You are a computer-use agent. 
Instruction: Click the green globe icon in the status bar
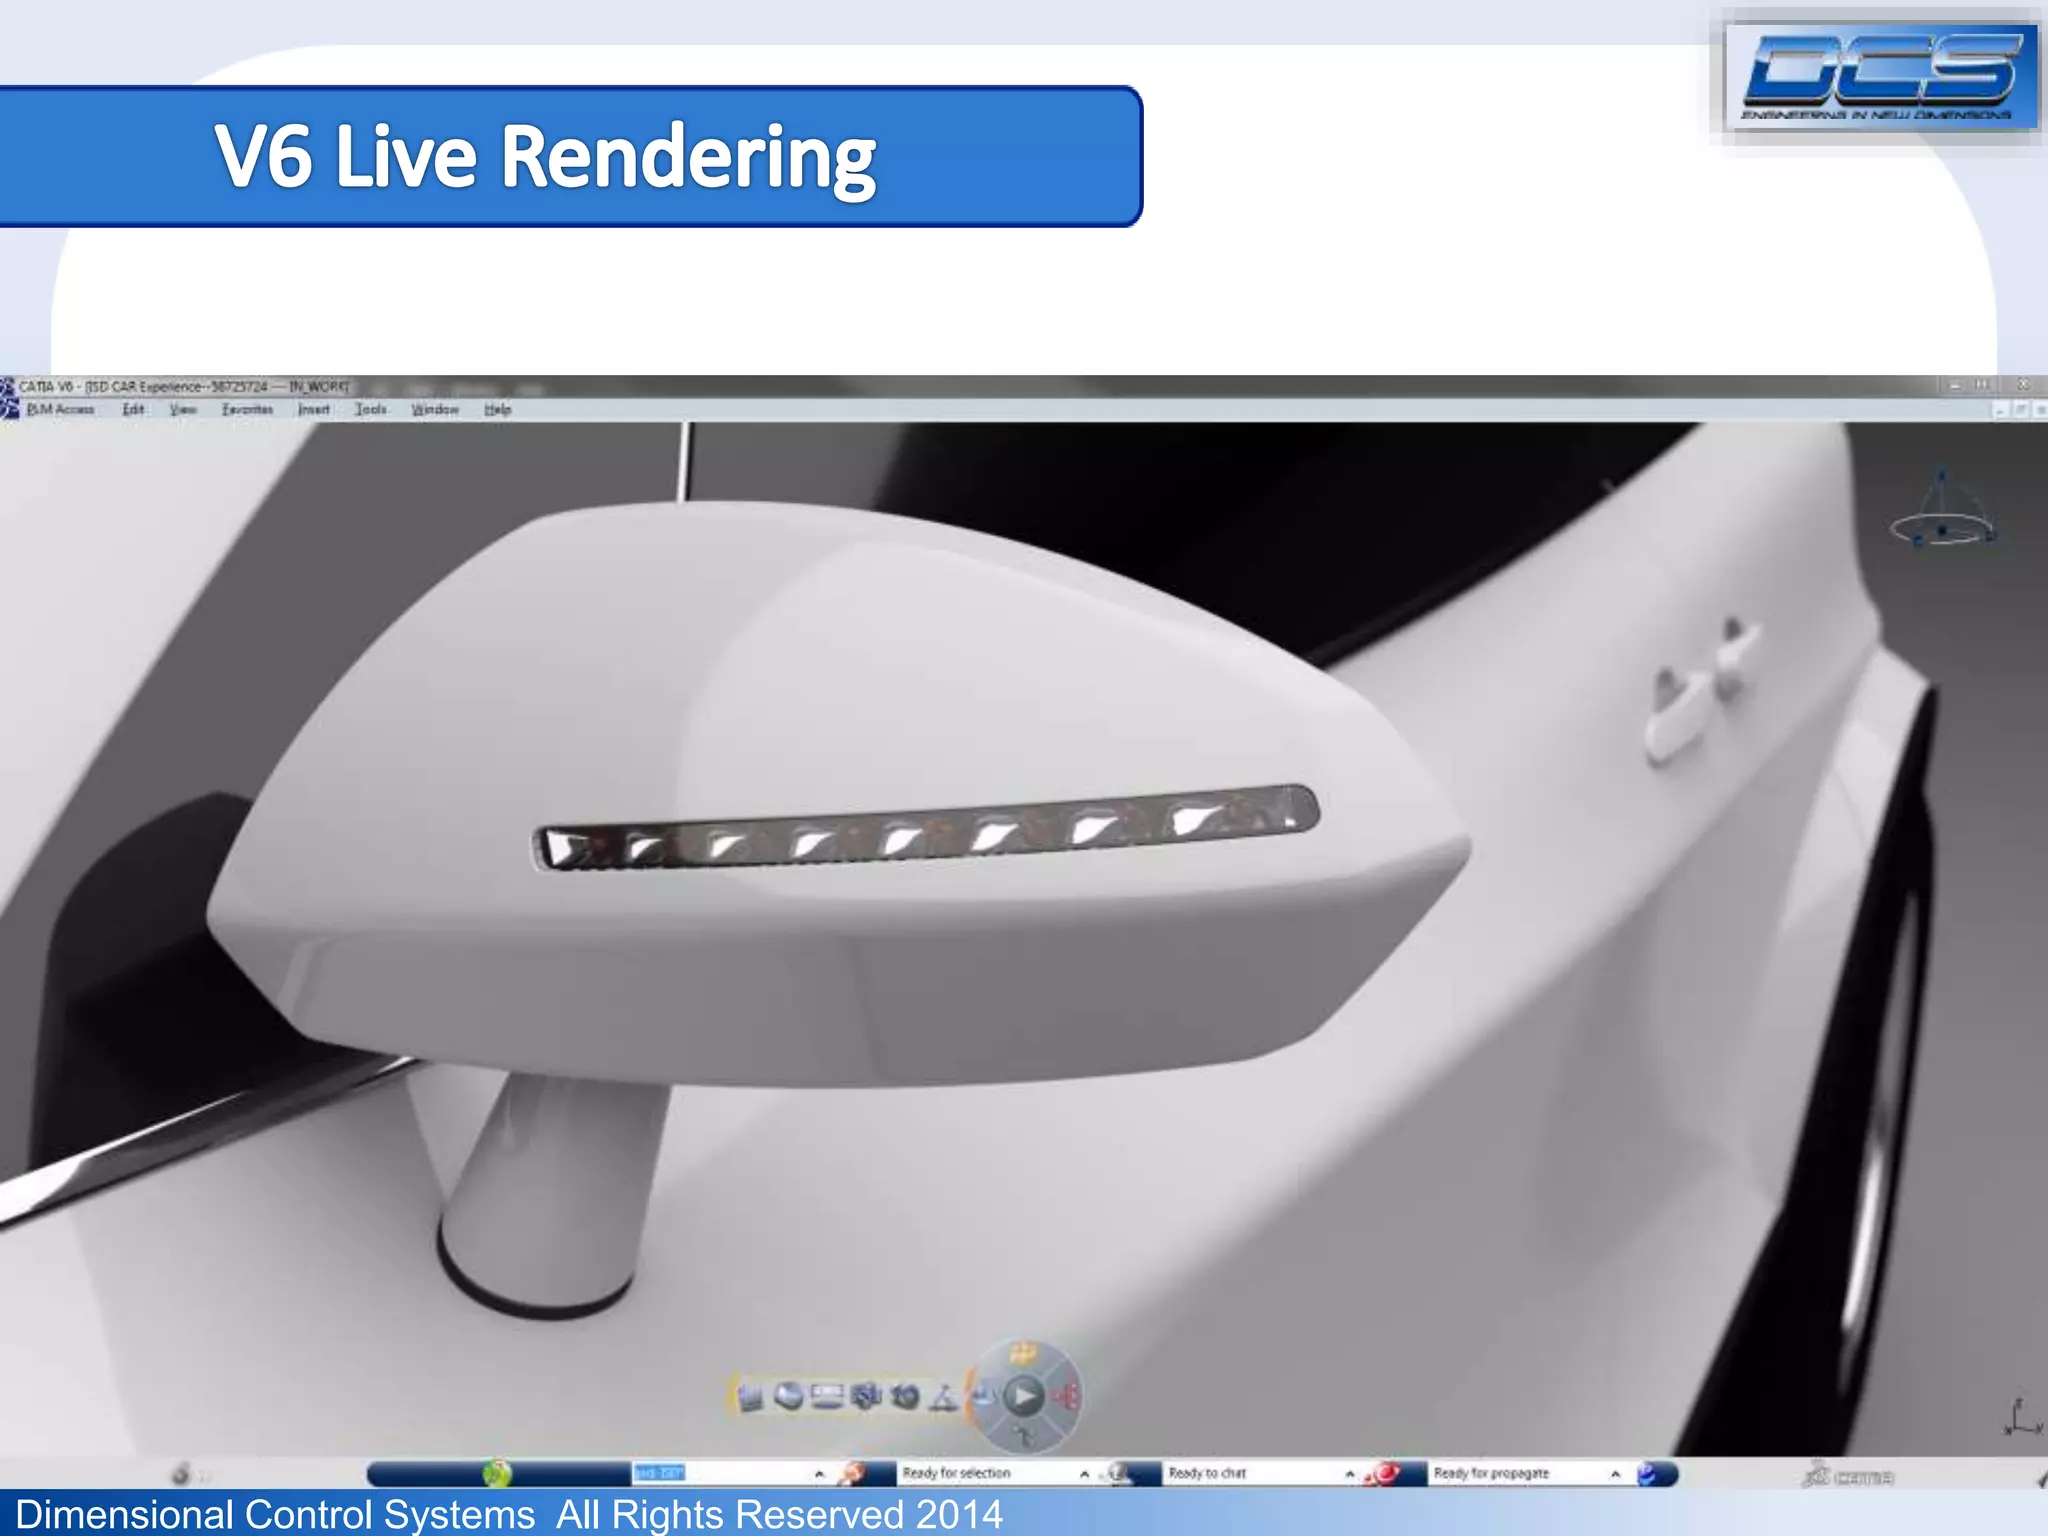(496, 1473)
